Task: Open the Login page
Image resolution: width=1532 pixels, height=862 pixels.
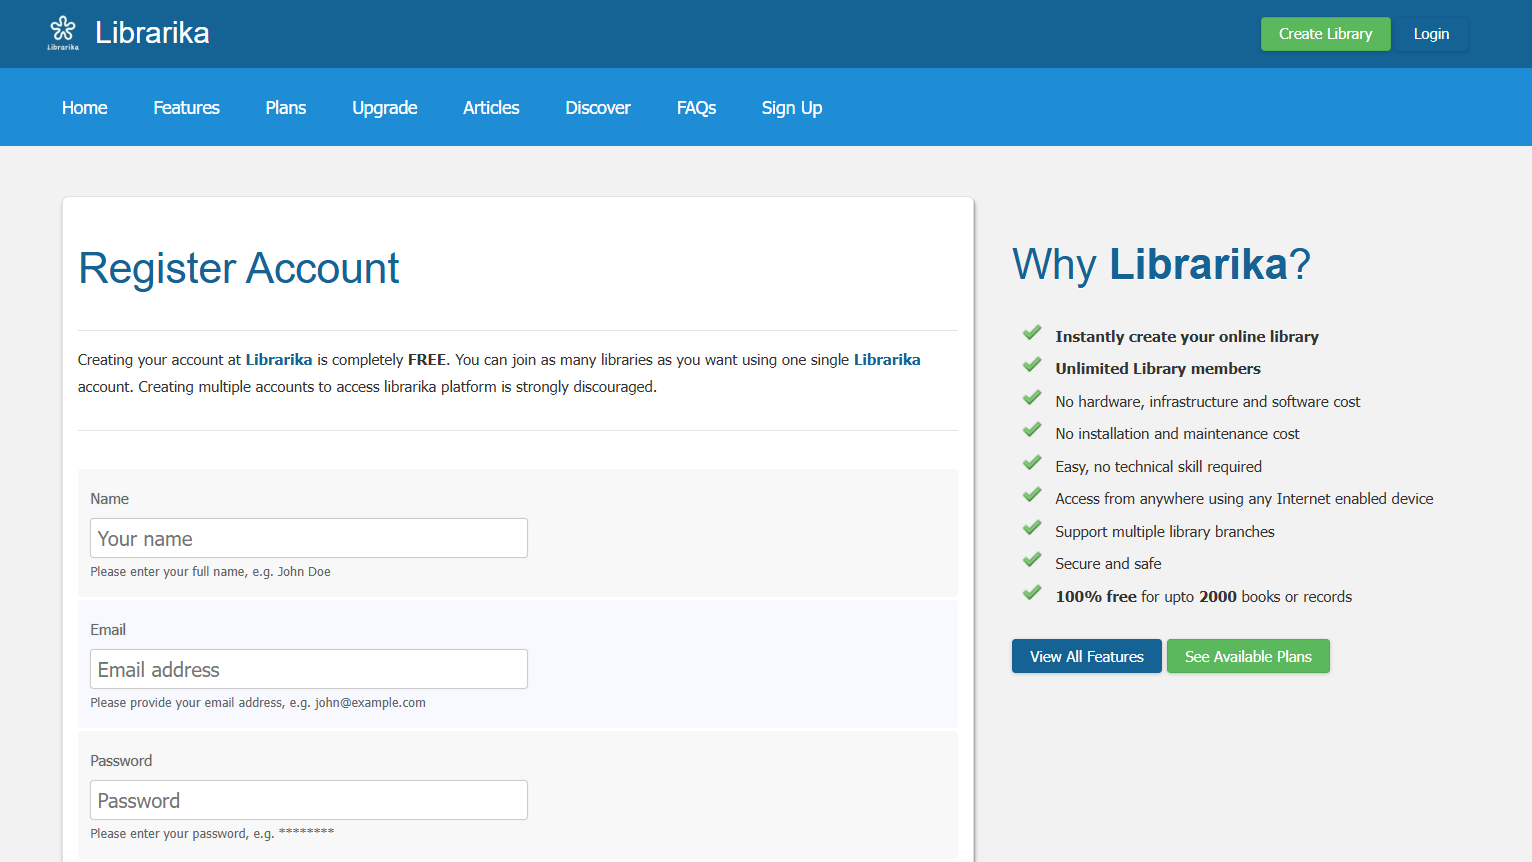Action: coord(1431,34)
